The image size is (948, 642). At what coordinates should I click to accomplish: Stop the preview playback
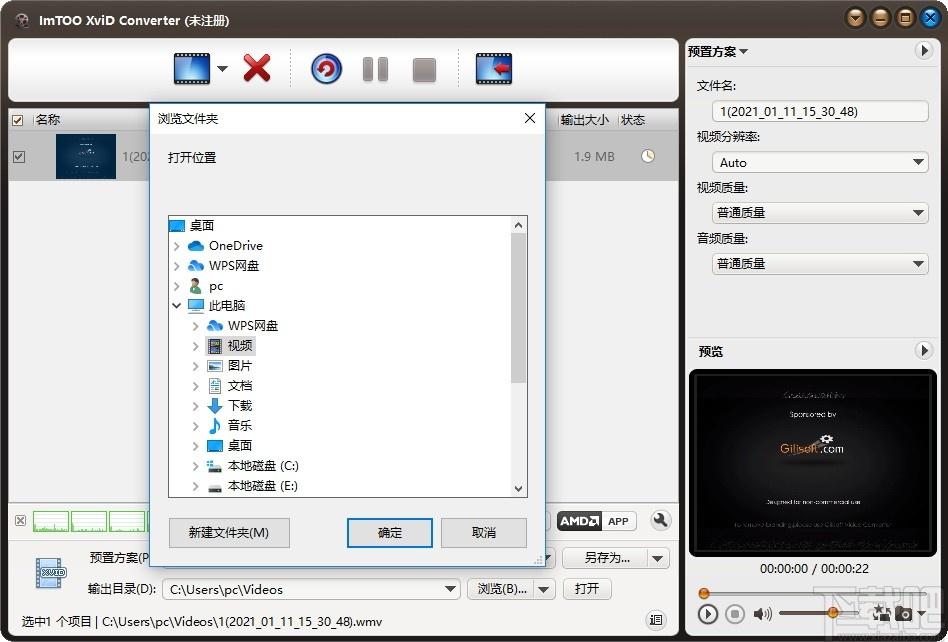[735, 614]
